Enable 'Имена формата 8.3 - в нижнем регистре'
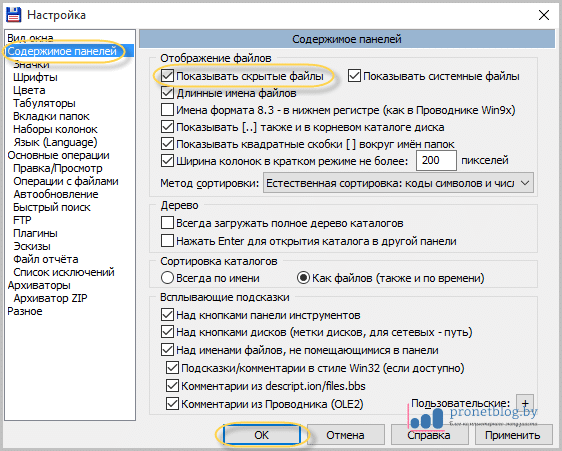The width and height of the screenshot is (562, 451). tap(167, 110)
